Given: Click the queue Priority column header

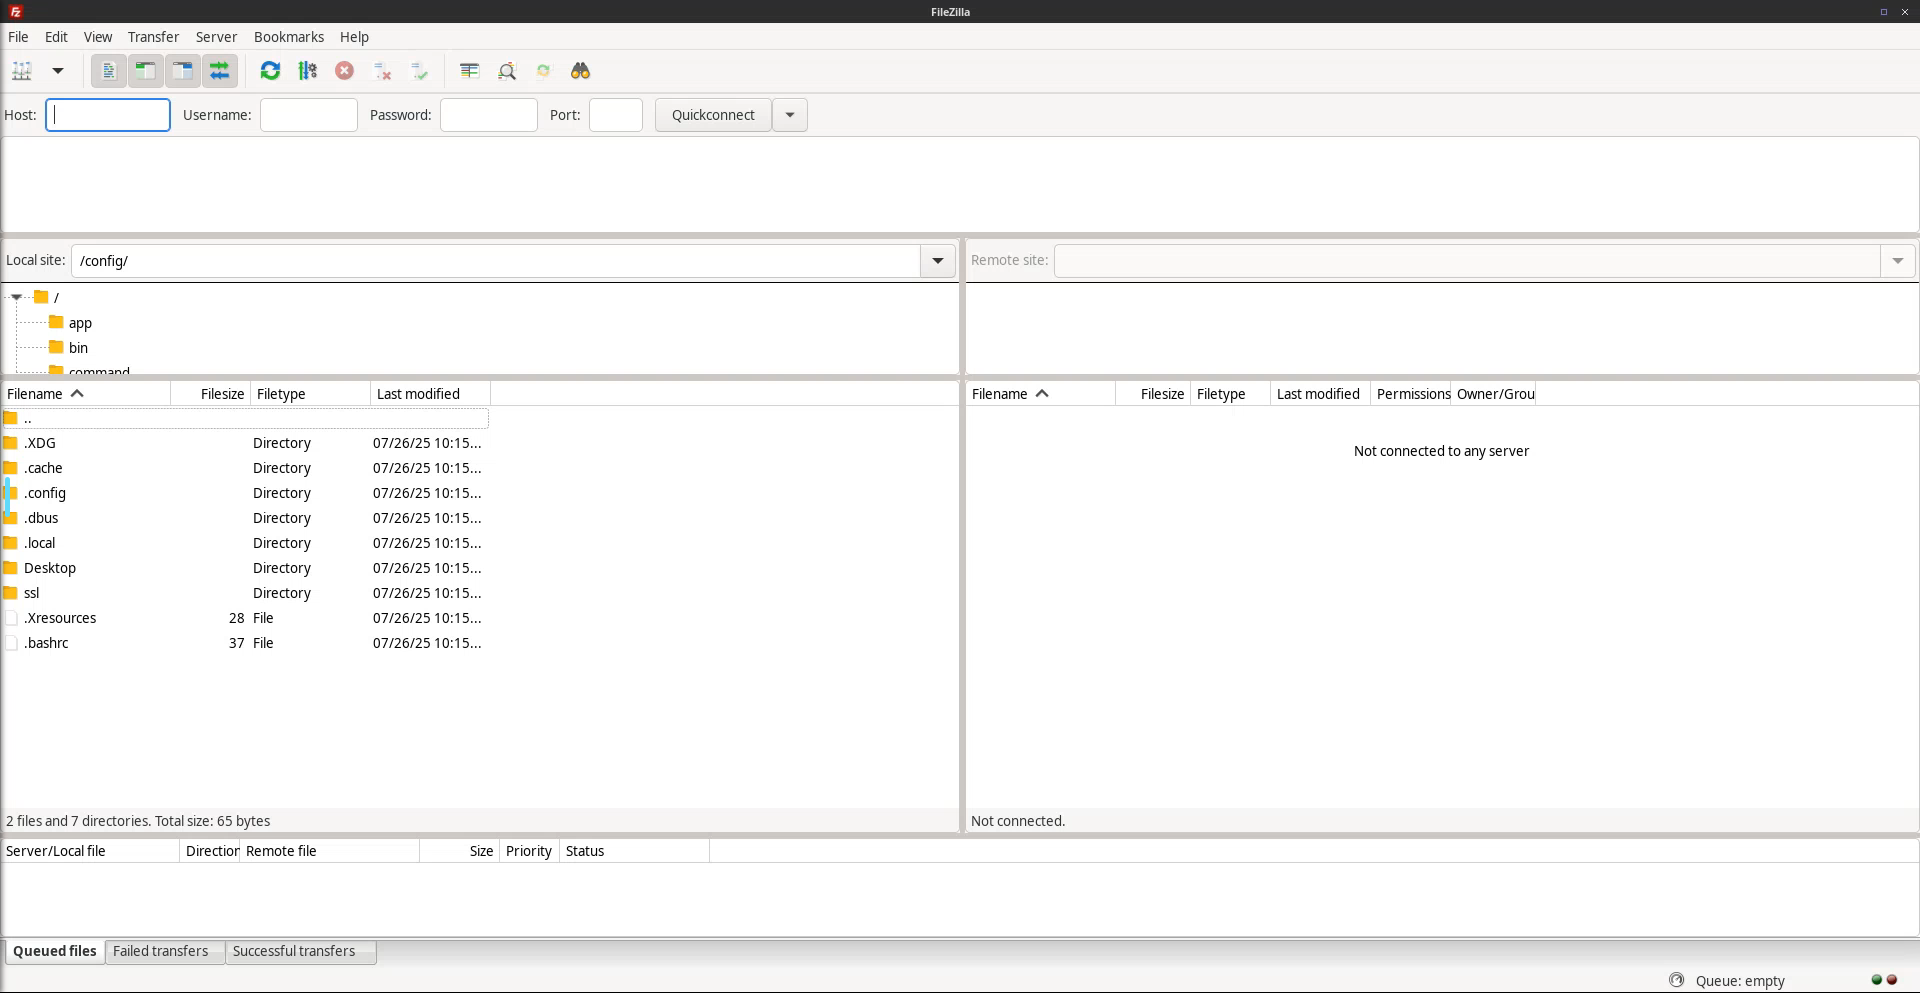Looking at the screenshot, I should pyautogui.click(x=530, y=851).
